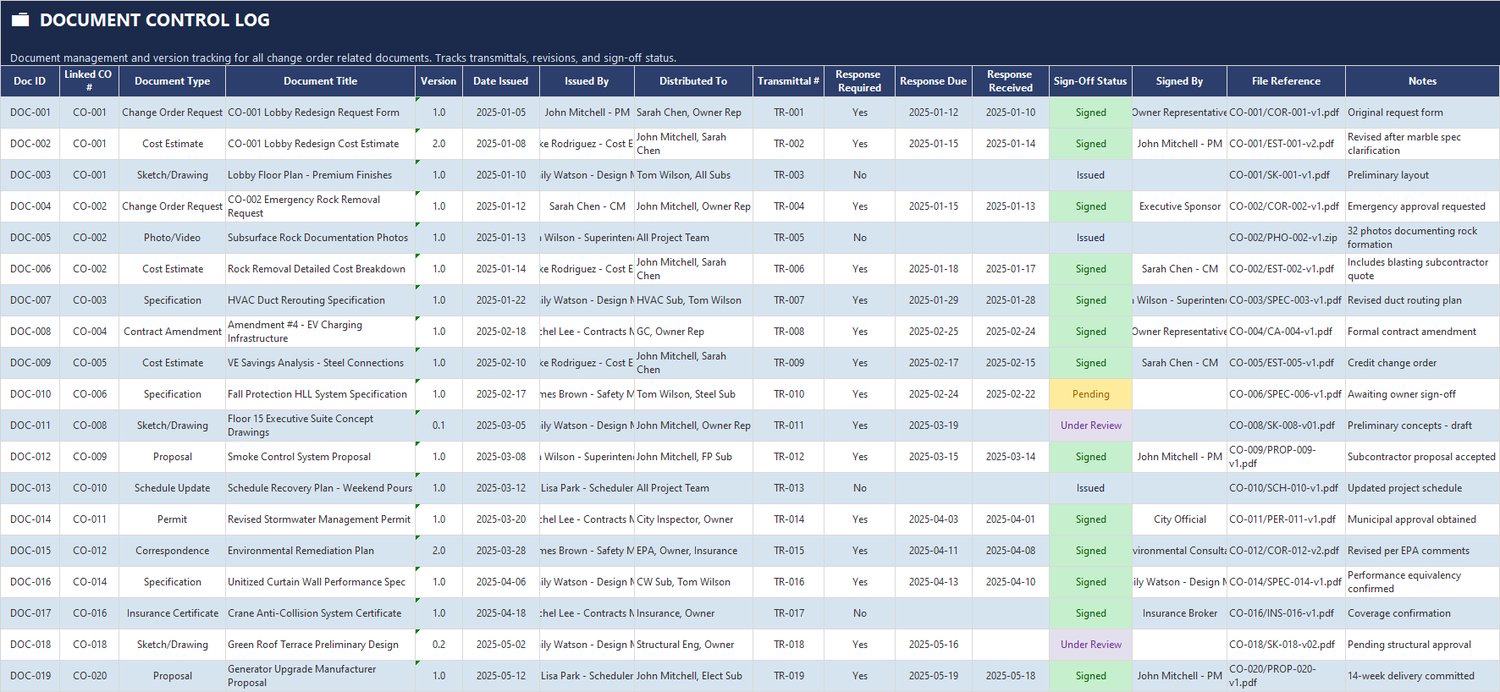Screen dimensions: 1500x692
Task: Click response due date 2025-05-16
Action: coord(933,644)
